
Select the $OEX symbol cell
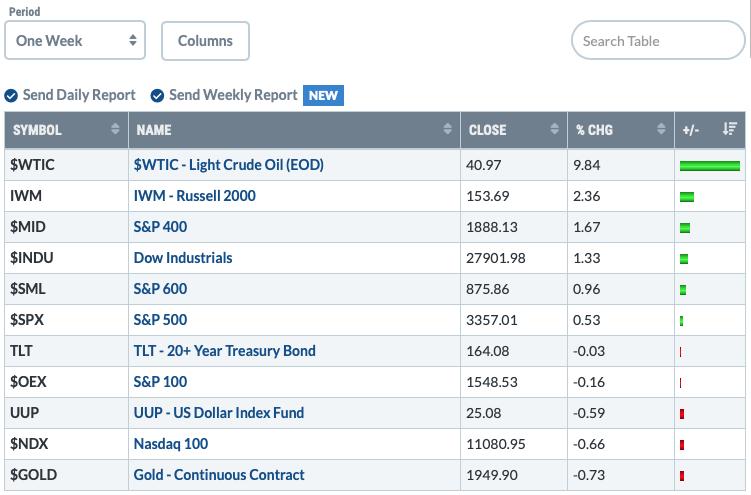click(67, 382)
